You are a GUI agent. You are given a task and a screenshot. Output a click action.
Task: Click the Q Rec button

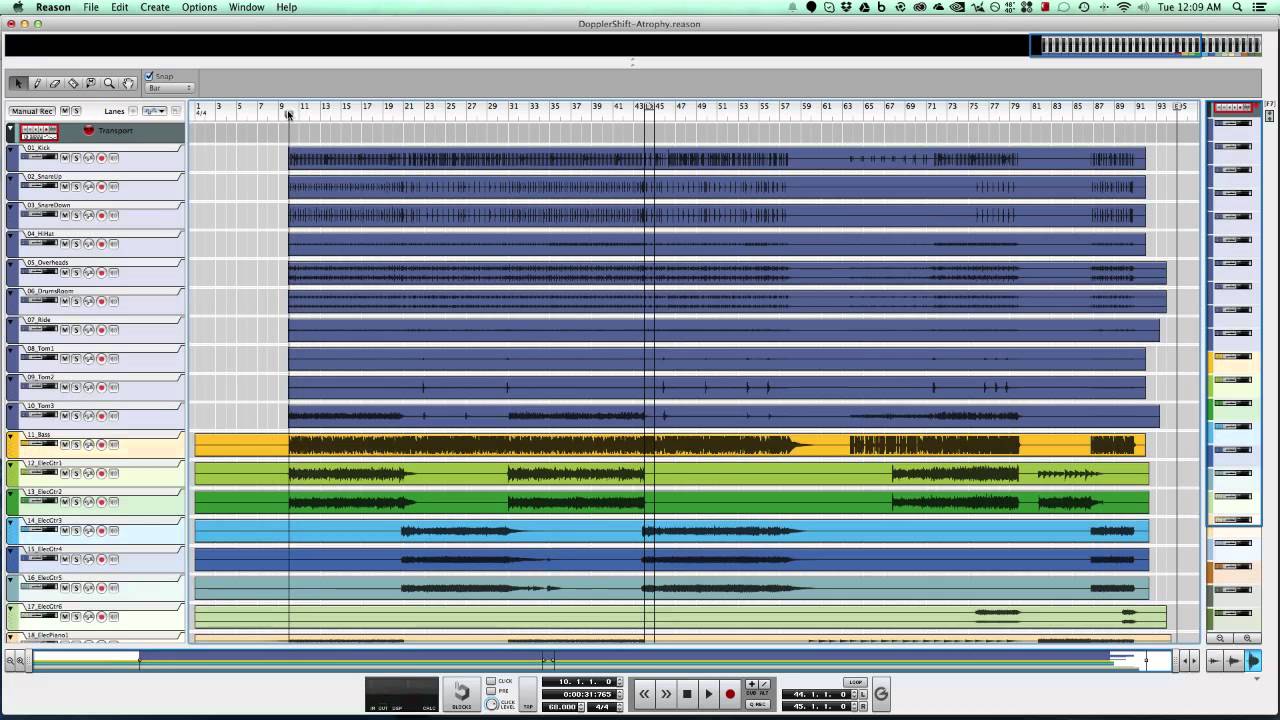(x=757, y=704)
